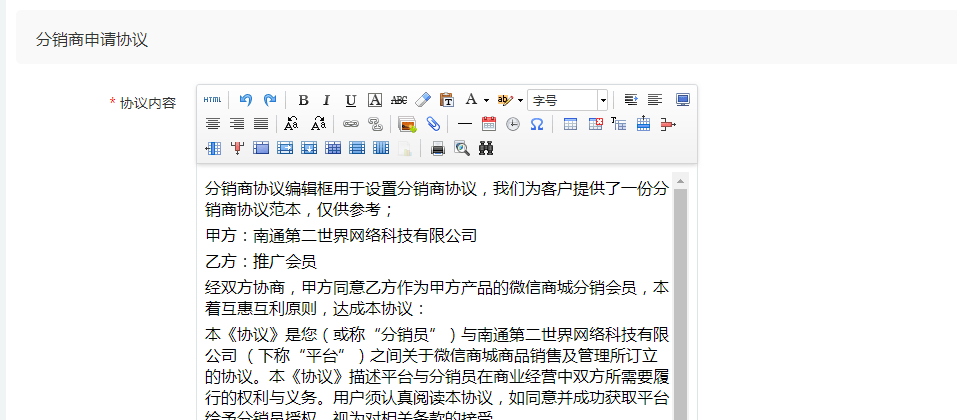Open search and replace binoculars icon
The width and height of the screenshot is (957, 420).
pos(486,148)
